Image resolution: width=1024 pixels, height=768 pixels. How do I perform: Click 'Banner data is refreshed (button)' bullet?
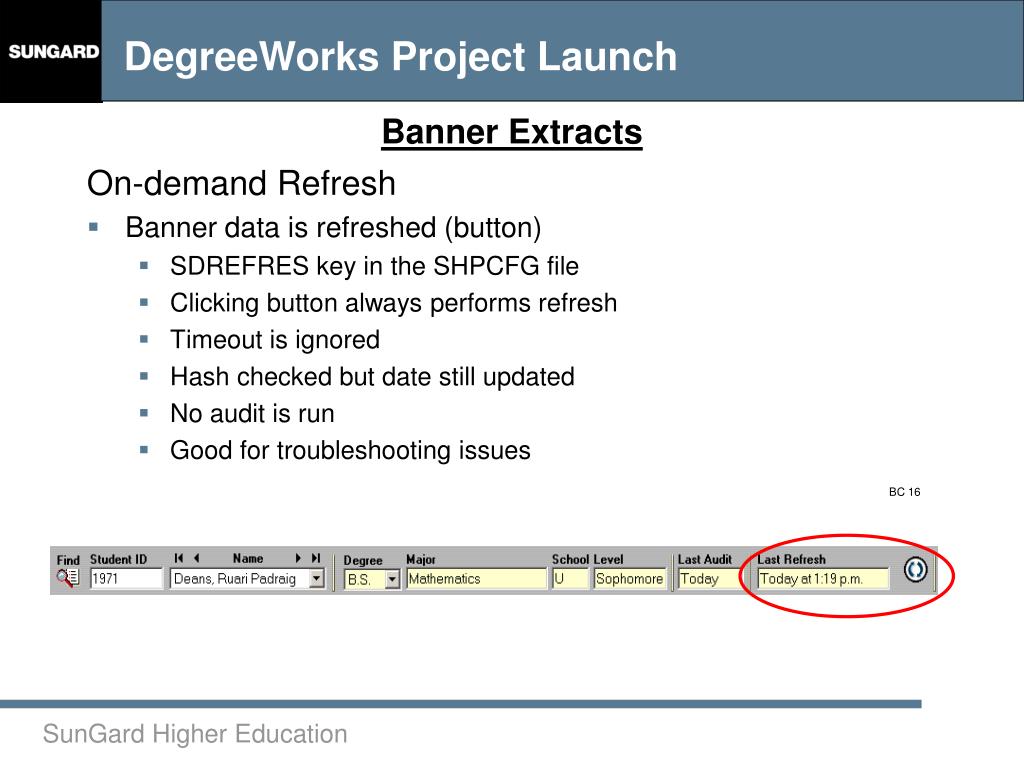(x=333, y=228)
